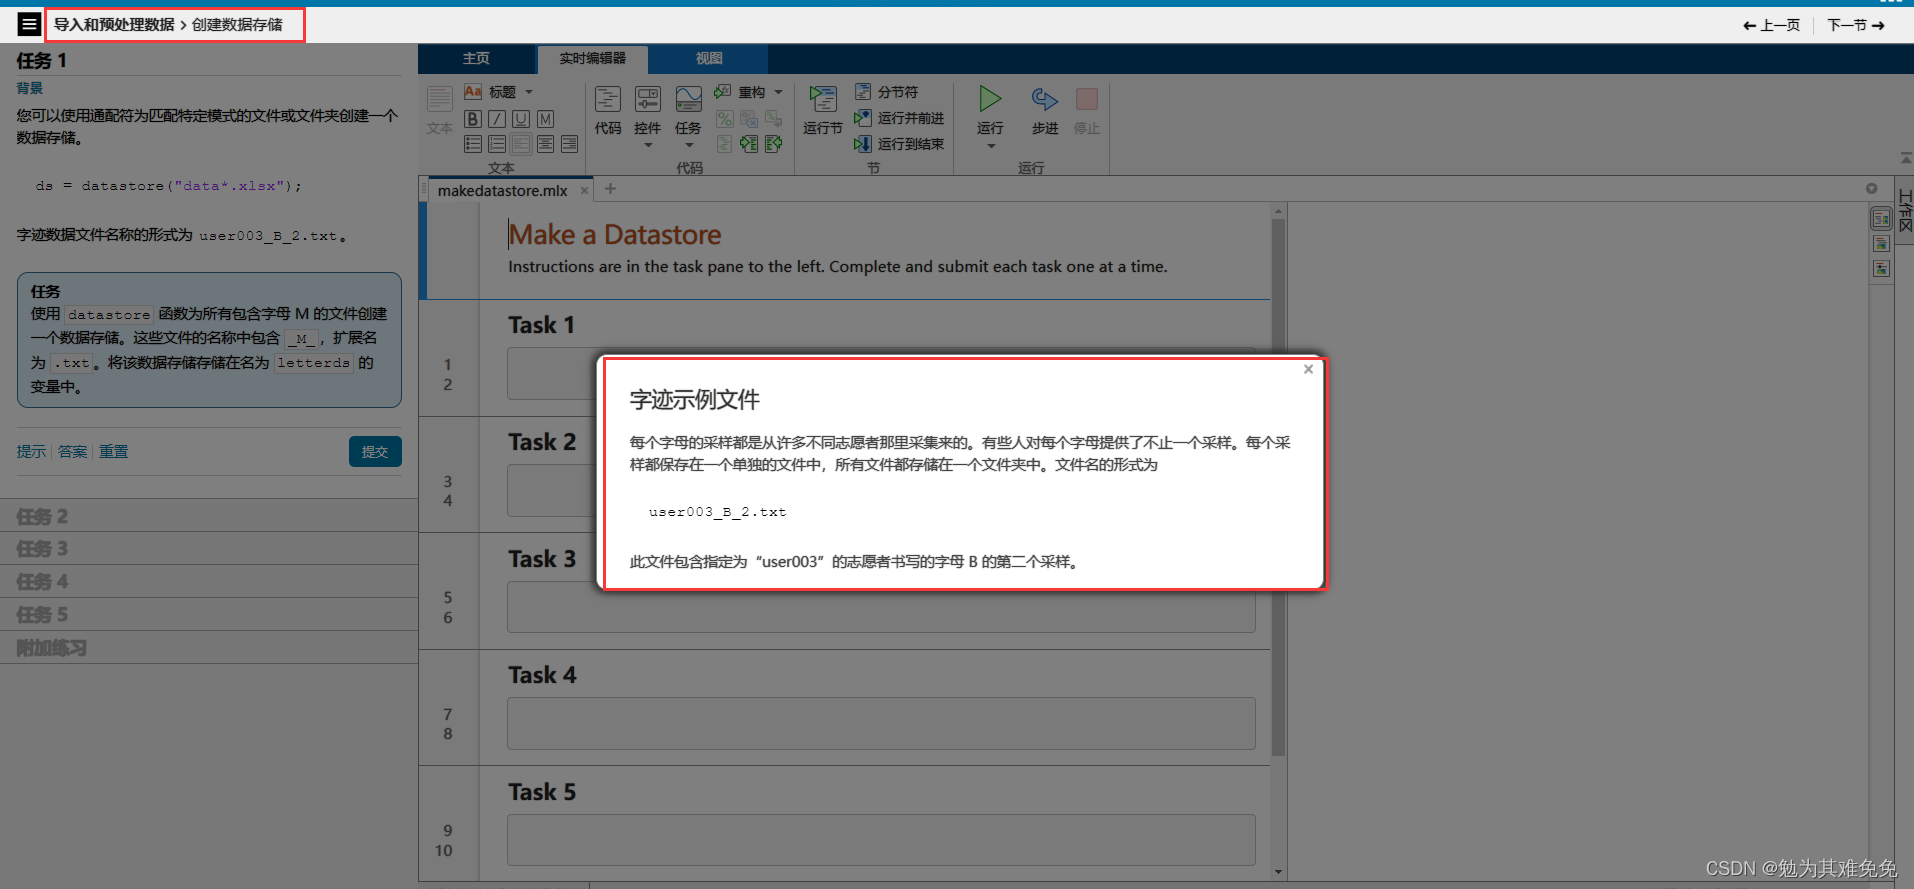Align text right
Screen dimensions: 1914x889
(x=569, y=144)
